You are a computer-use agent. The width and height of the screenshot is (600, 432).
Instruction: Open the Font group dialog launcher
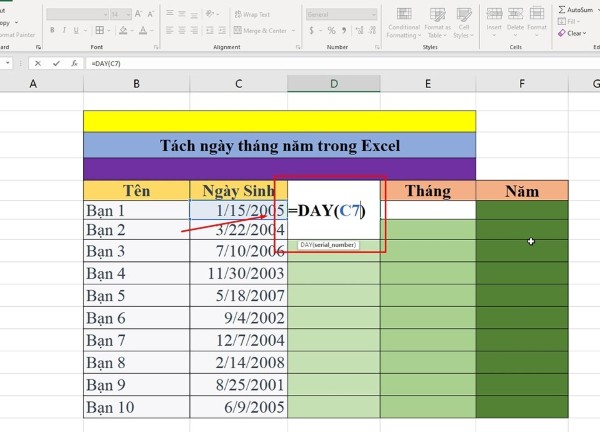click(156, 47)
